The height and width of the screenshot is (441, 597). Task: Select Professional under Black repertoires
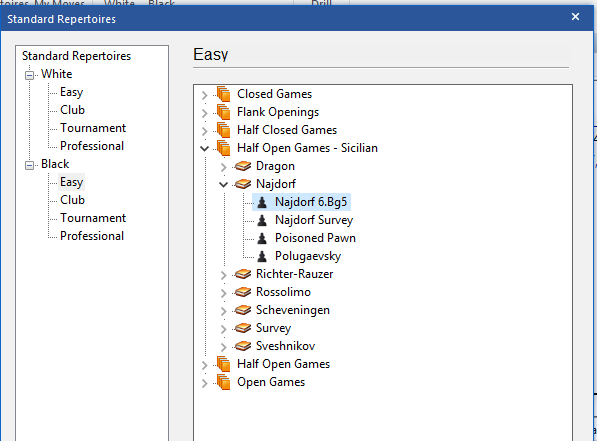[92, 236]
